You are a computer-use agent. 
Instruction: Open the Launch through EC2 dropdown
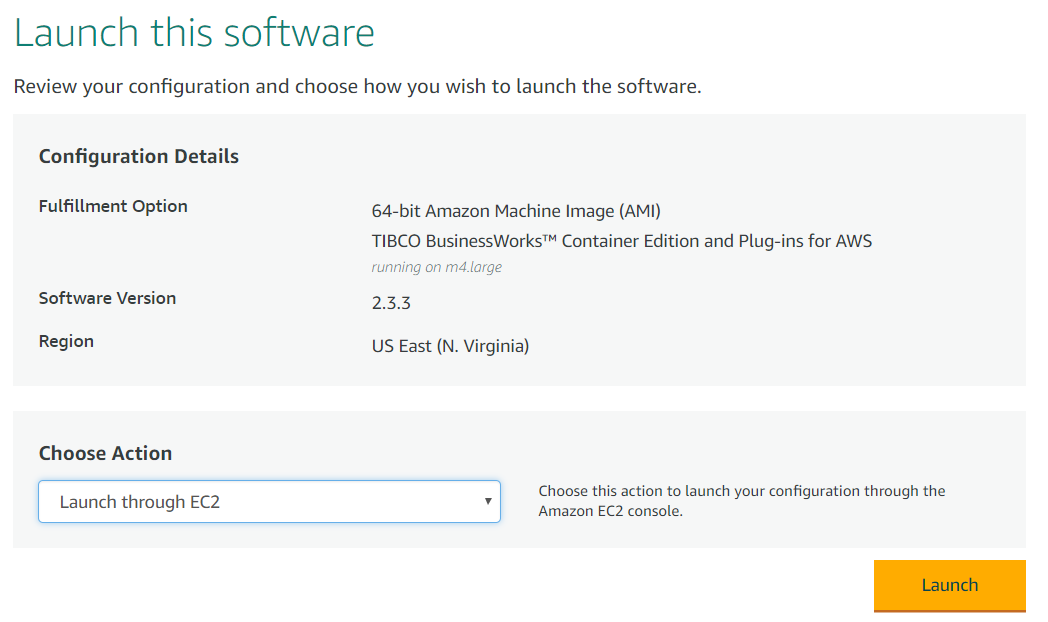pos(268,502)
